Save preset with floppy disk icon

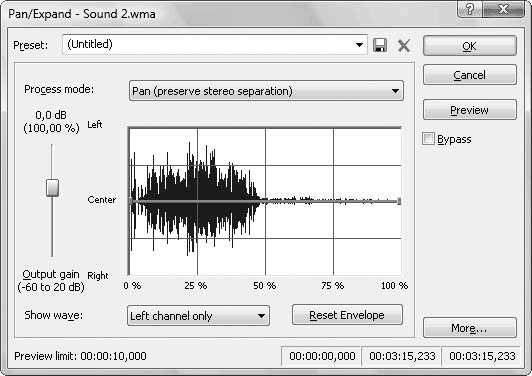[380, 45]
